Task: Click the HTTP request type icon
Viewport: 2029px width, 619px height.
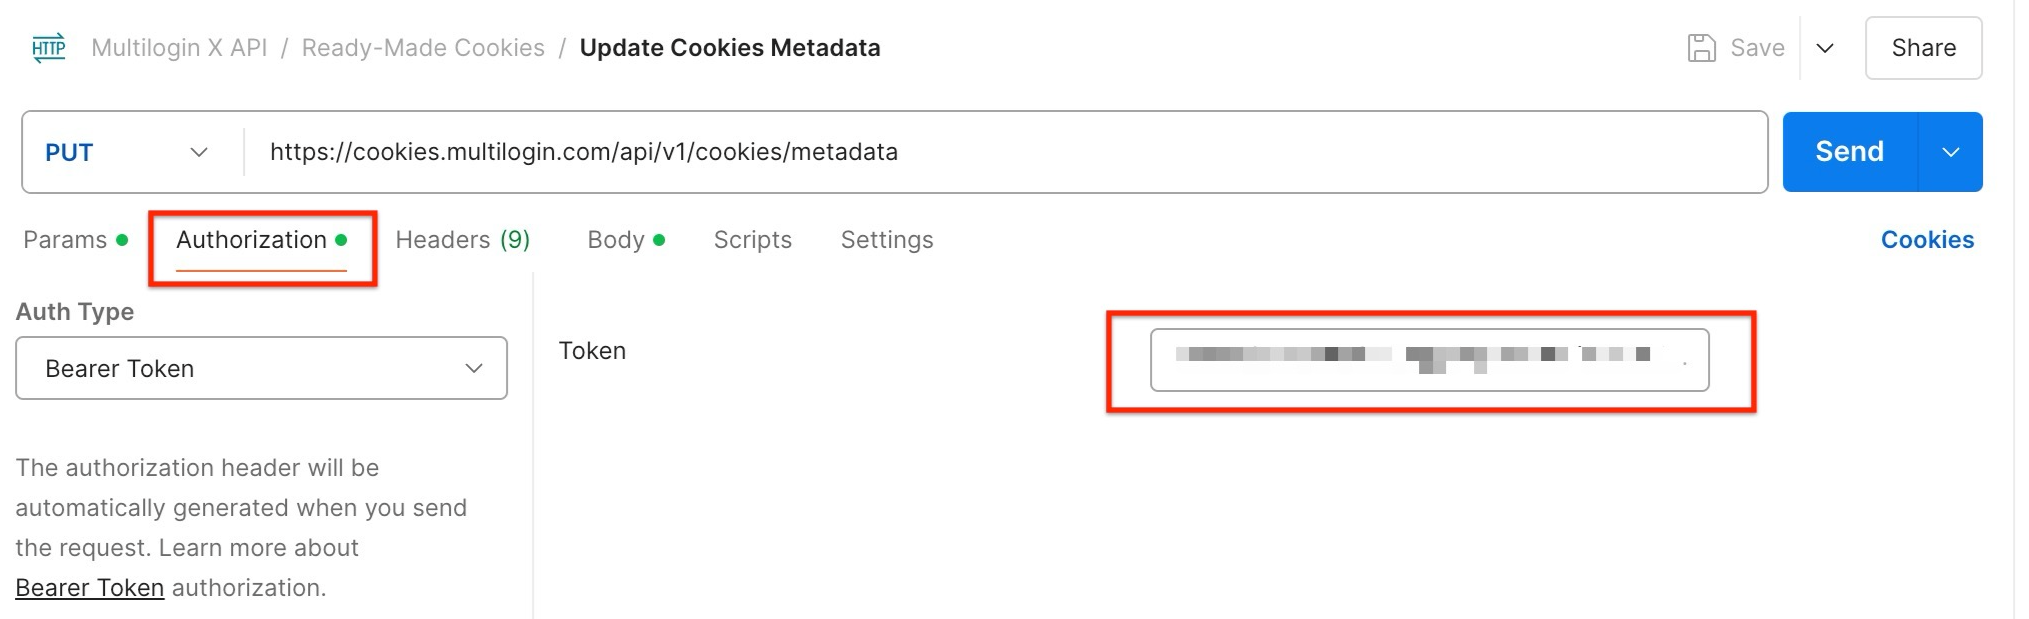Action: 47,47
